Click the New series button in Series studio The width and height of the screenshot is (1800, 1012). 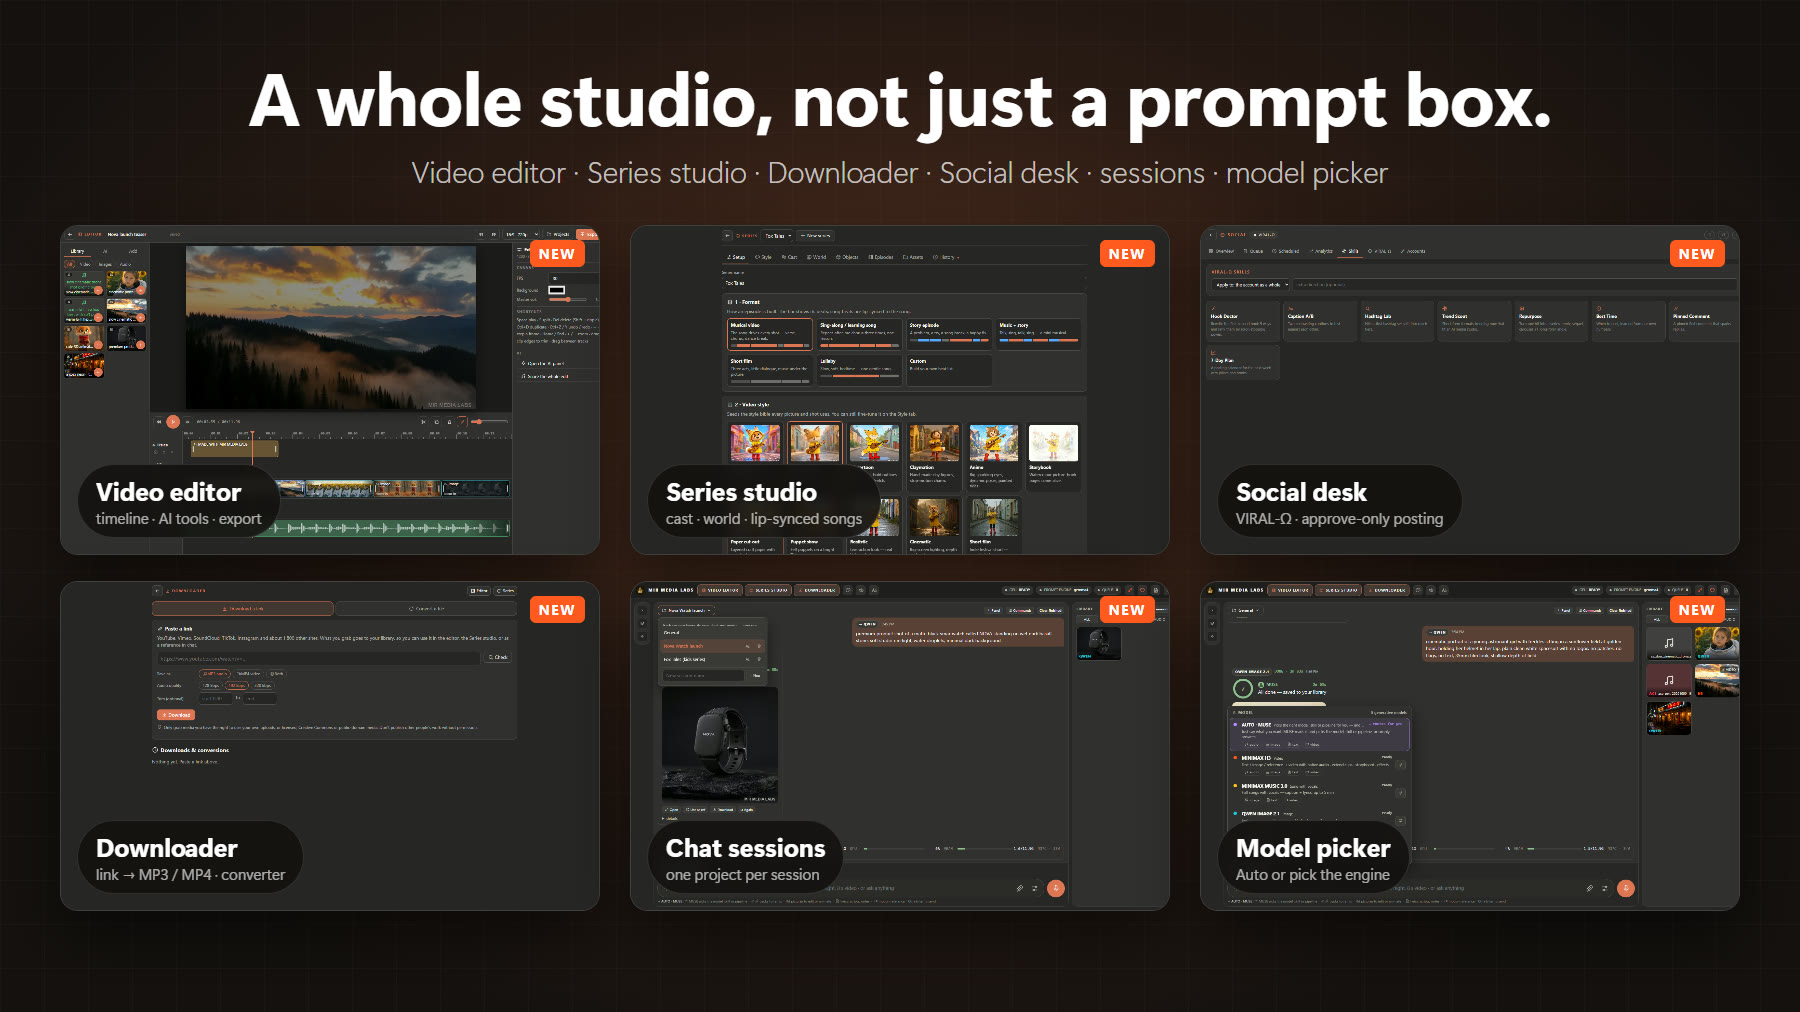(x=816, y=236)
